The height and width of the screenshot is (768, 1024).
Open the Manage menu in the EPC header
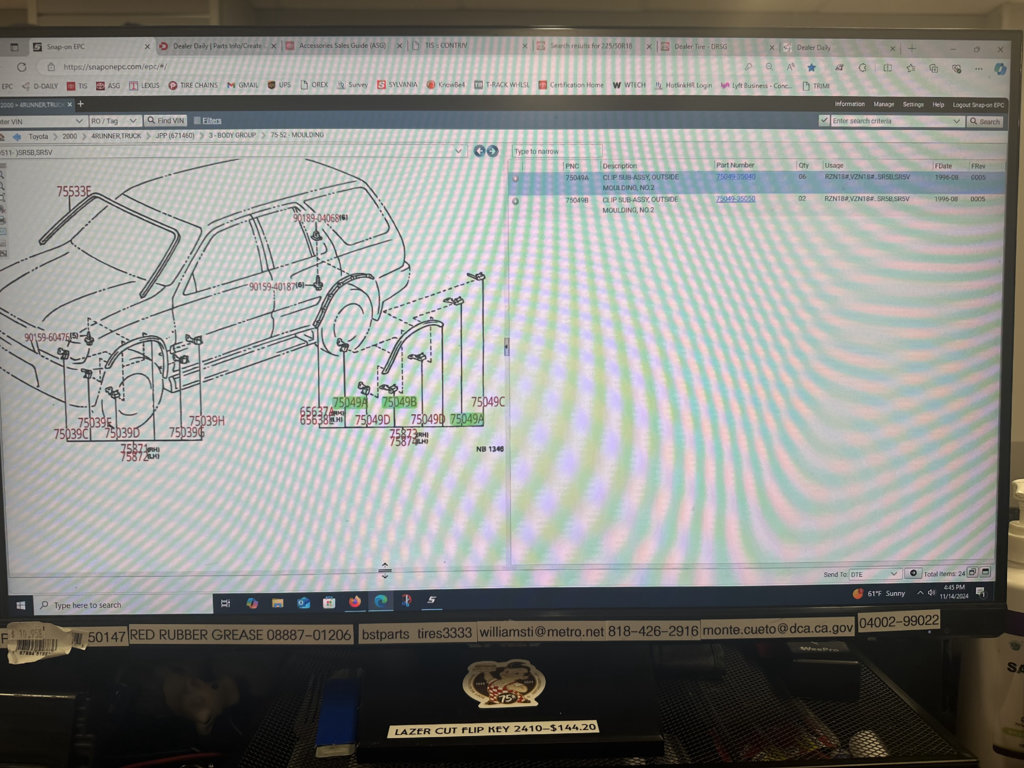[x=883, y=104]
